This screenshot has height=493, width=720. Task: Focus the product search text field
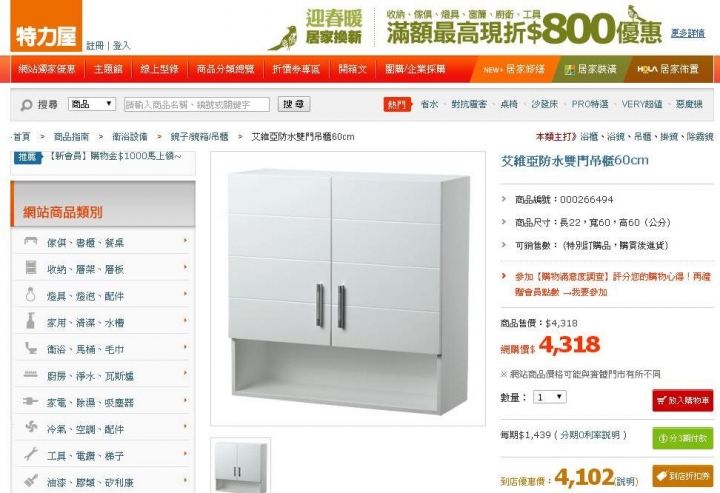coord(197,105)
